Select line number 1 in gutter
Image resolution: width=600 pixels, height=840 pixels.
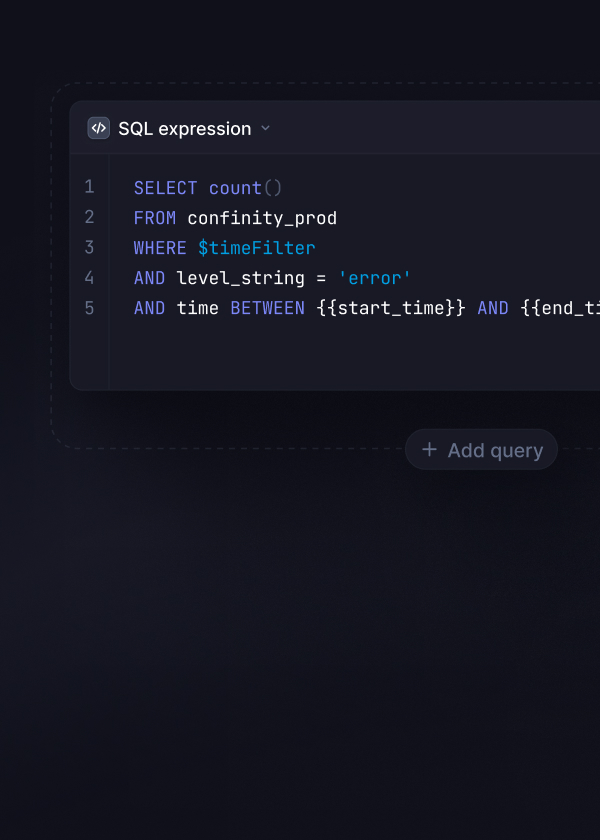89,187
